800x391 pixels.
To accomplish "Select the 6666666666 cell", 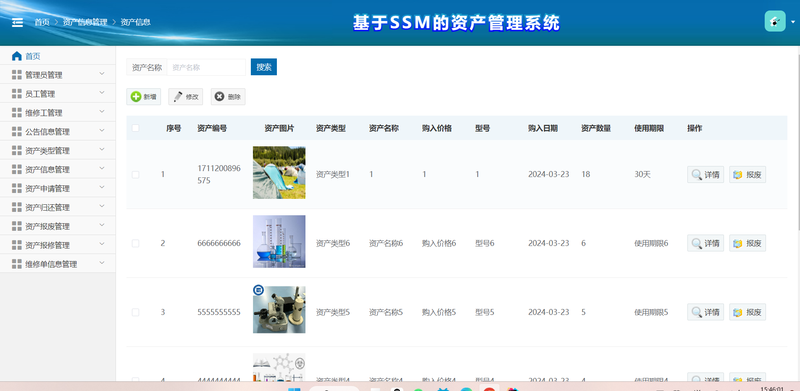I will coord(219,243).
